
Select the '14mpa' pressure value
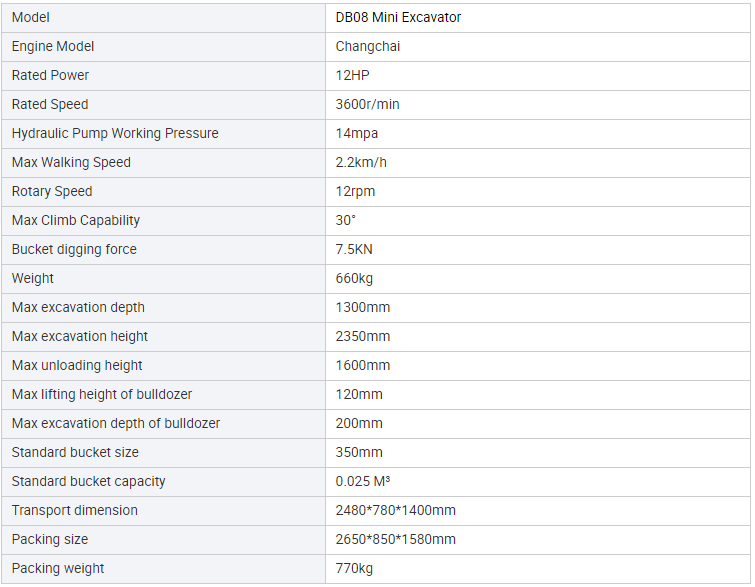pyautogui.click(x=357, y=134)
